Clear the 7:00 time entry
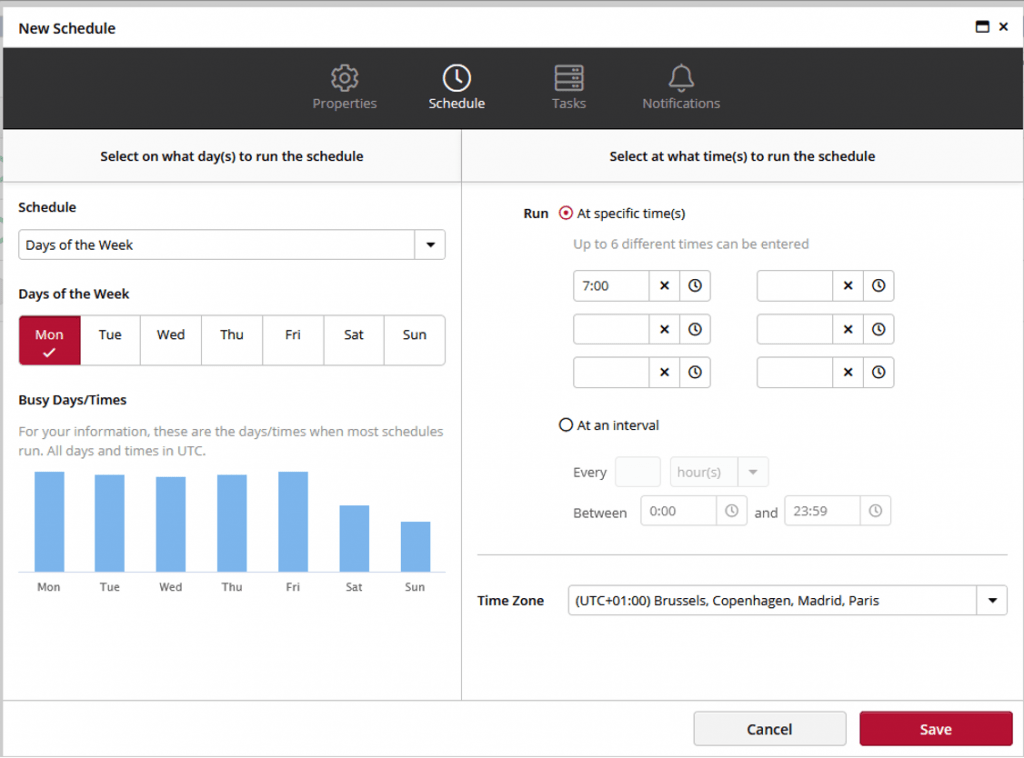Viewport: 1024px width, 758px height. 664,286
